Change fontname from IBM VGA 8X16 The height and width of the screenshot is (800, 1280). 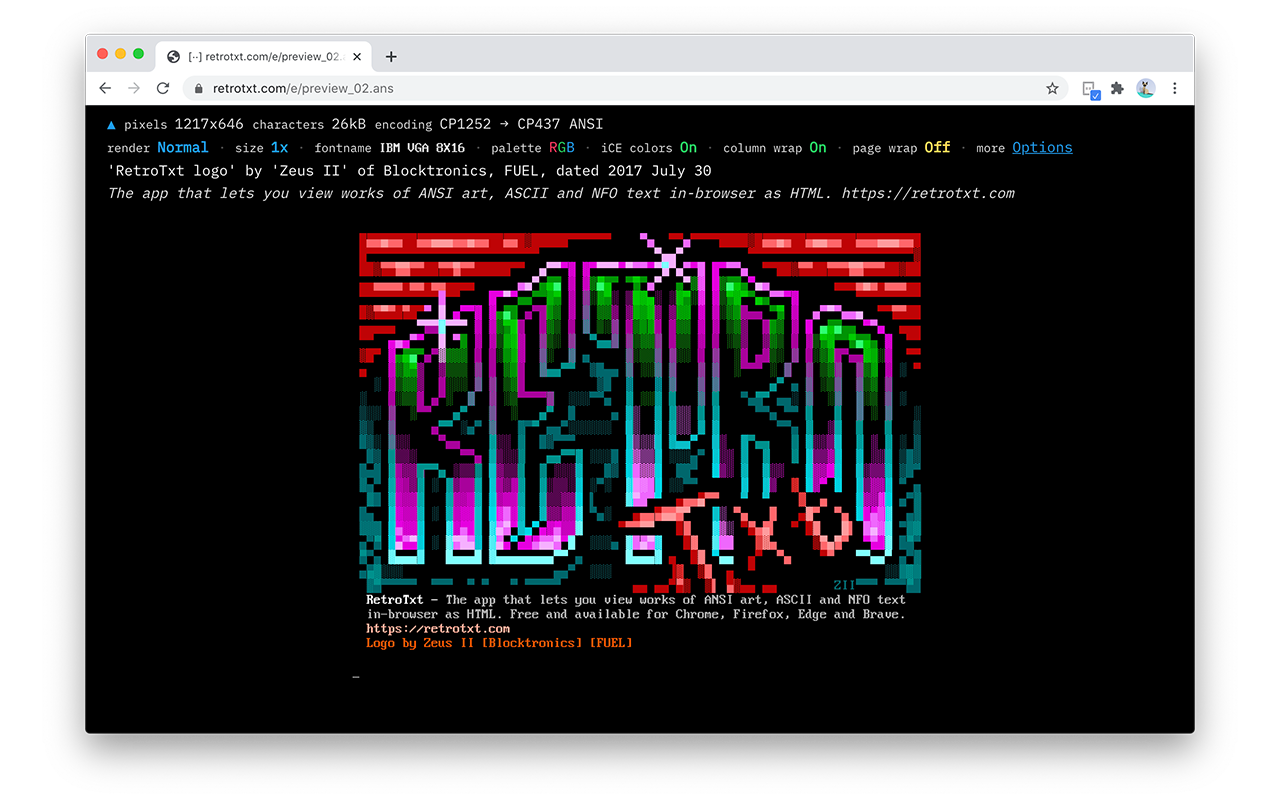(x=424, y=147)
